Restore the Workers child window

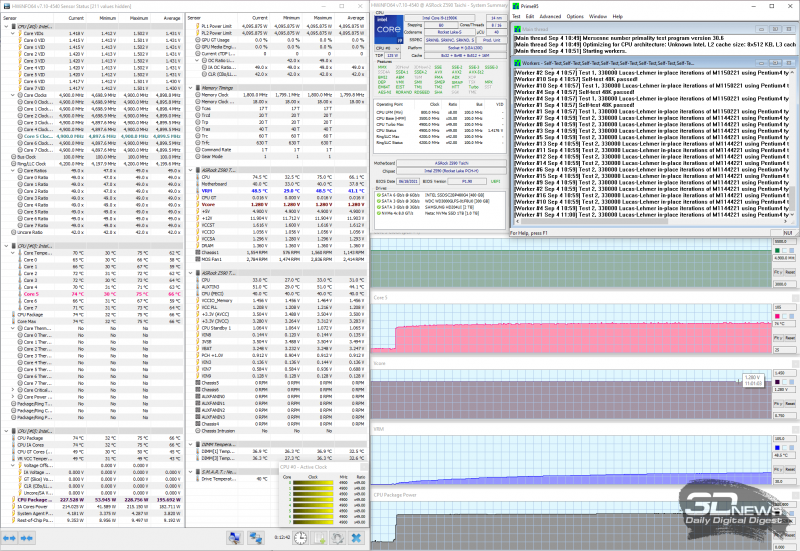coord(775,63)
